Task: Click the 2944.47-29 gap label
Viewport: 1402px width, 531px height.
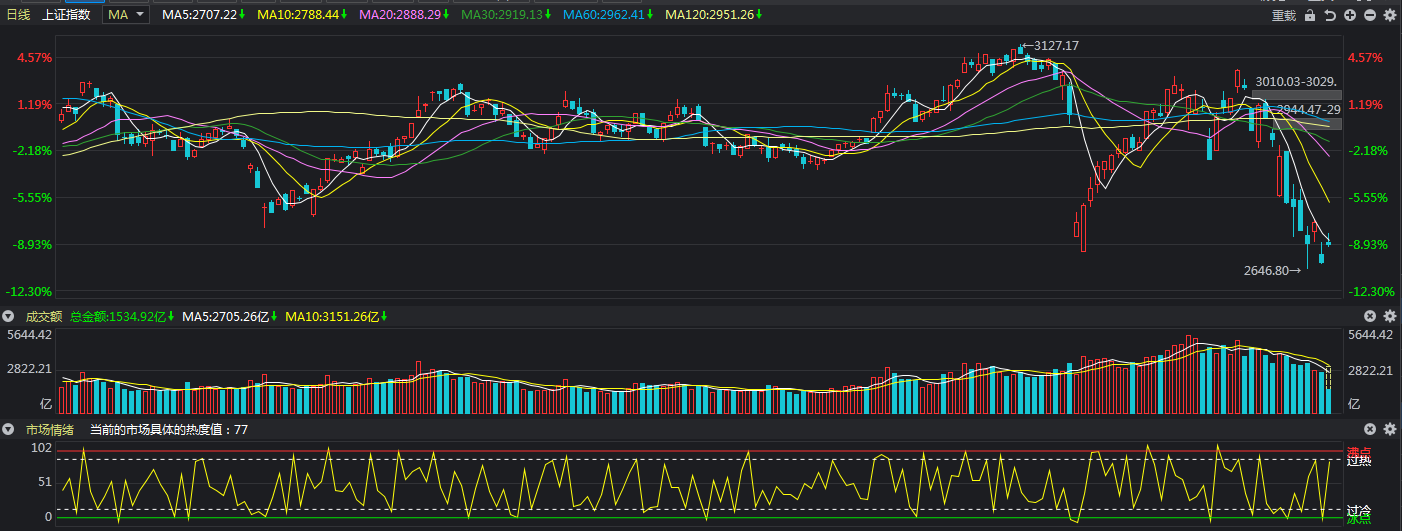Action: click(1308, 109)
